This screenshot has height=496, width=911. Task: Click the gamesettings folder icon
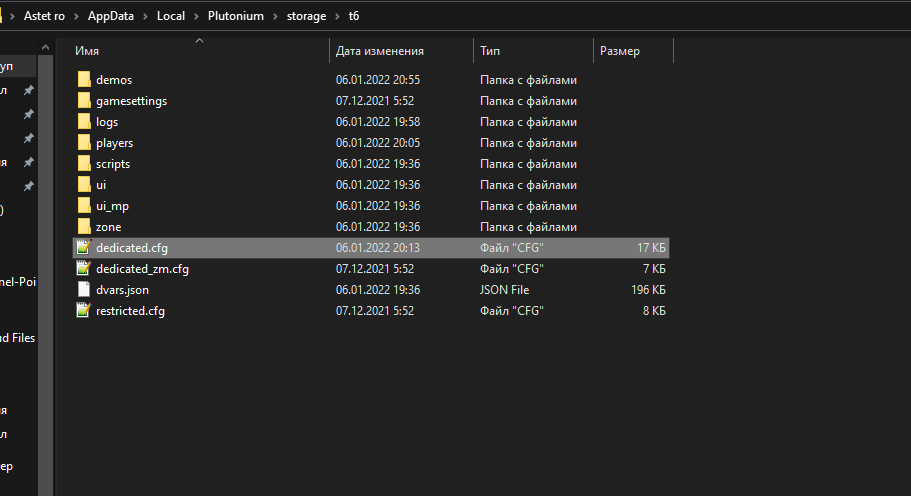pyautogui.click(x=84, y=101)
